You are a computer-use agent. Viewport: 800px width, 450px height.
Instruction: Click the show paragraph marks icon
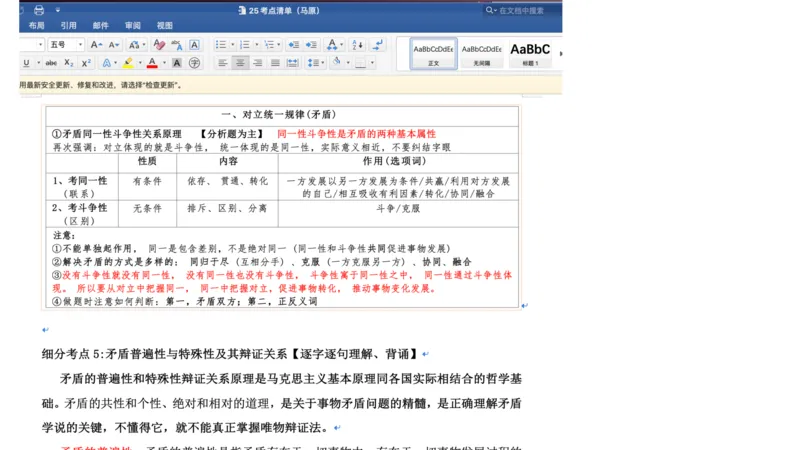(378, 45)
